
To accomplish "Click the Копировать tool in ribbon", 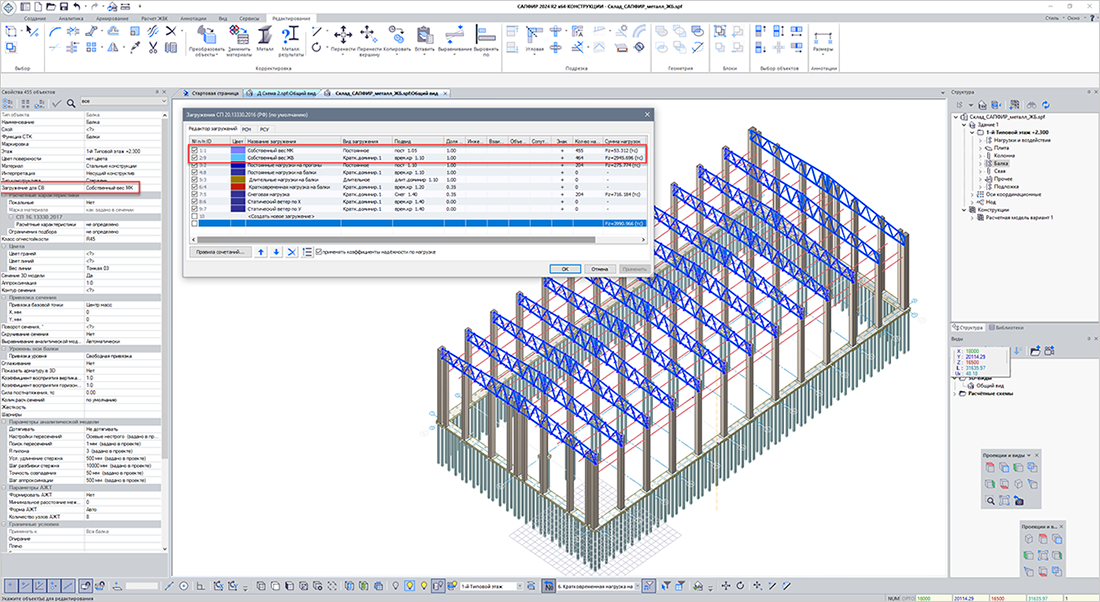I will 397,39.
